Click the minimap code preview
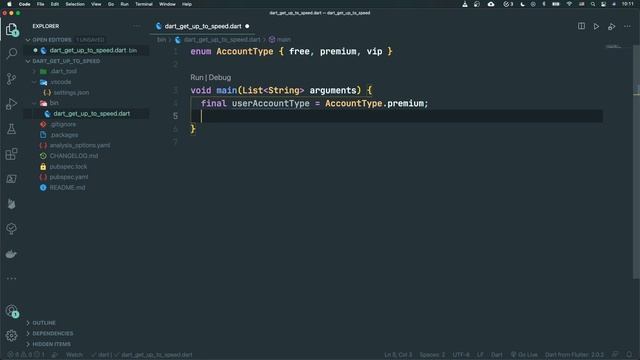Viewport: 640px width, 360px height. coord(613,47)
